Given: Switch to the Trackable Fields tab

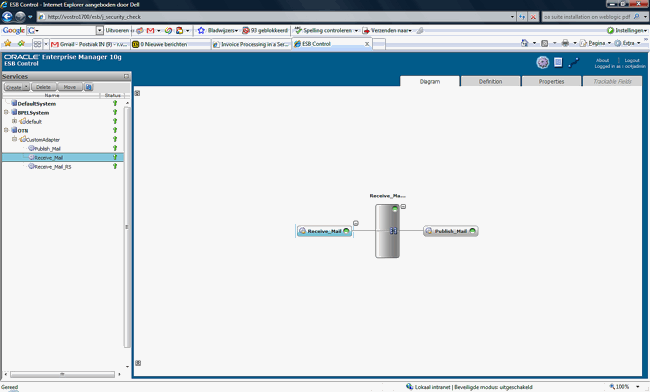Looking at the screenshot, I should coord(612,81).
